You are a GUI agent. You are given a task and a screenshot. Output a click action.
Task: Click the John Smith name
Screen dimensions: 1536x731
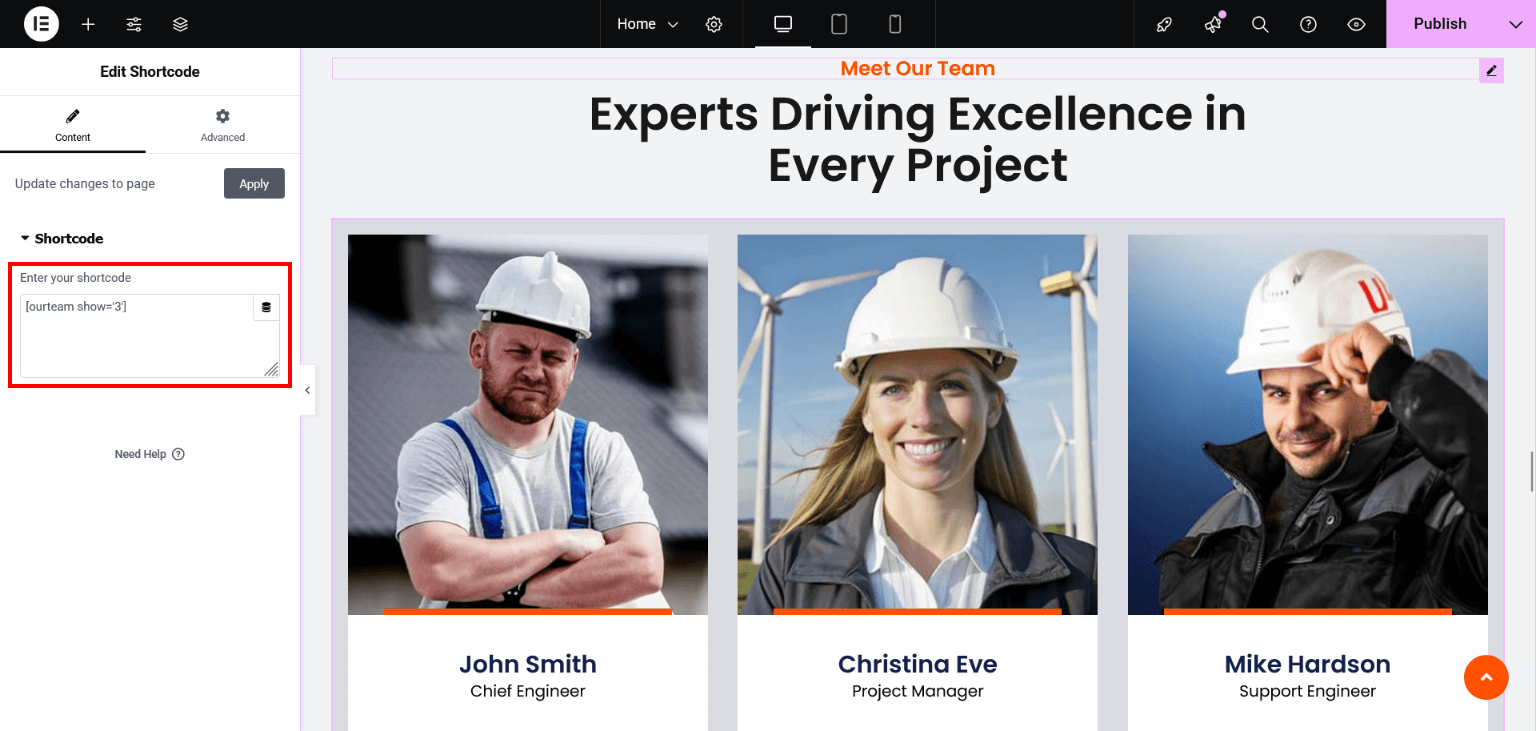[528, 664]
